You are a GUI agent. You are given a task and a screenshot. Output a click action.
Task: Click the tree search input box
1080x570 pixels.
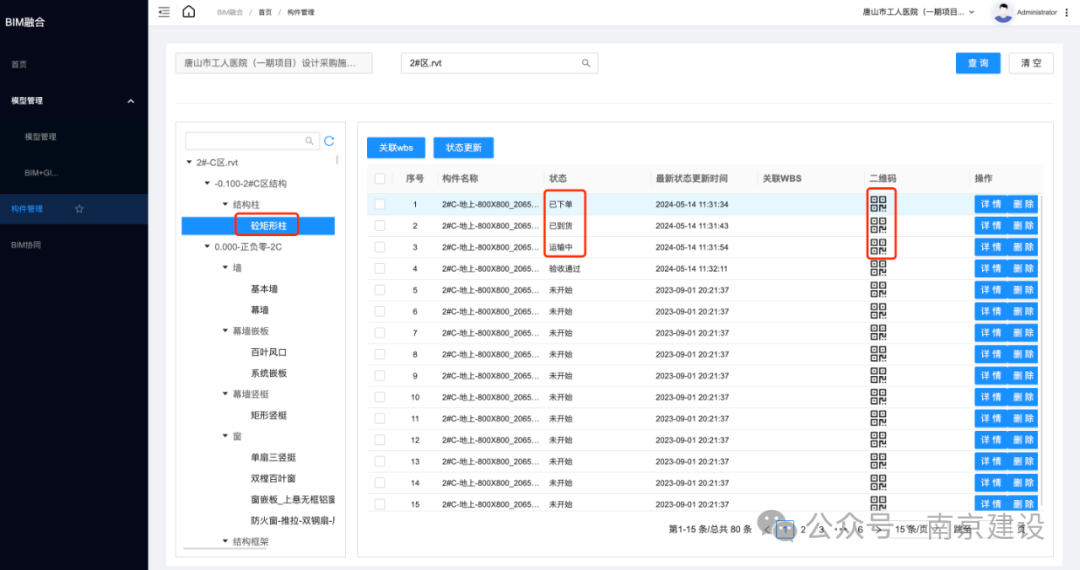(251, 141)
